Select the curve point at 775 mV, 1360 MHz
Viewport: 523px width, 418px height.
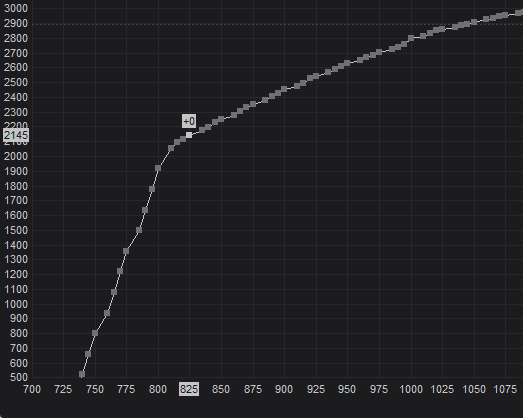point(126,251)
